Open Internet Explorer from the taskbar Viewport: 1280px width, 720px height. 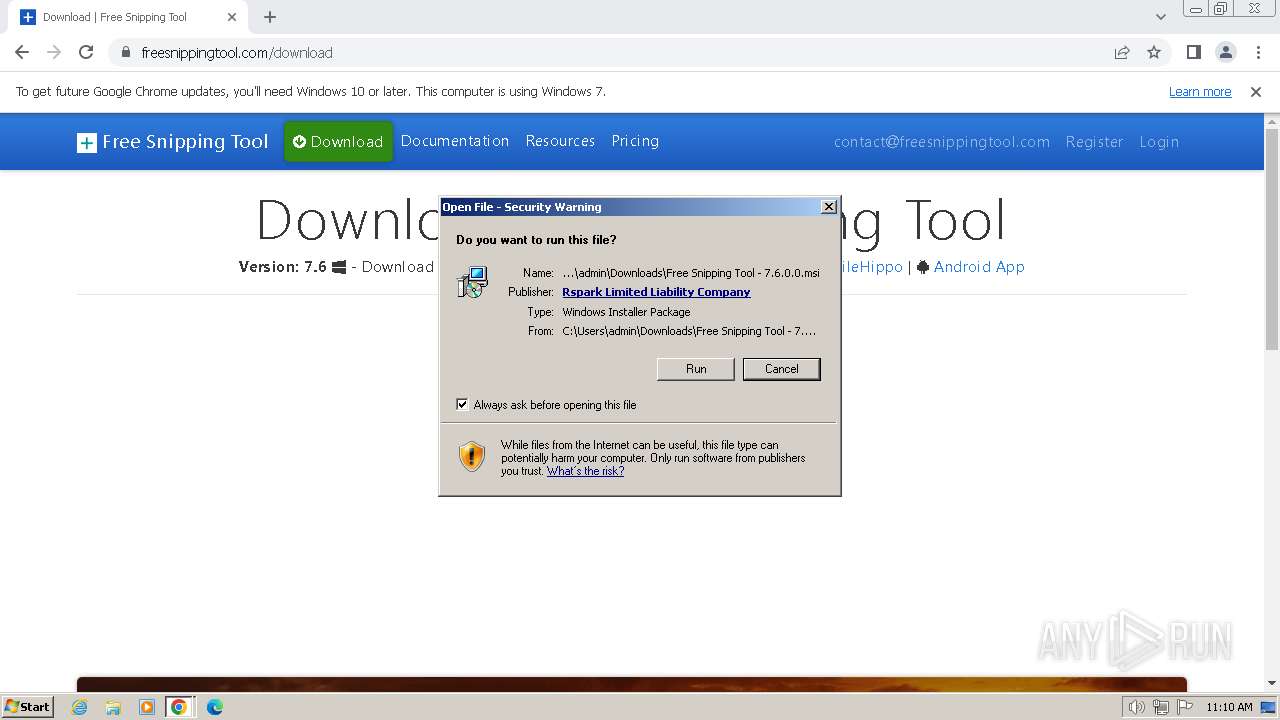pos(80,707)
